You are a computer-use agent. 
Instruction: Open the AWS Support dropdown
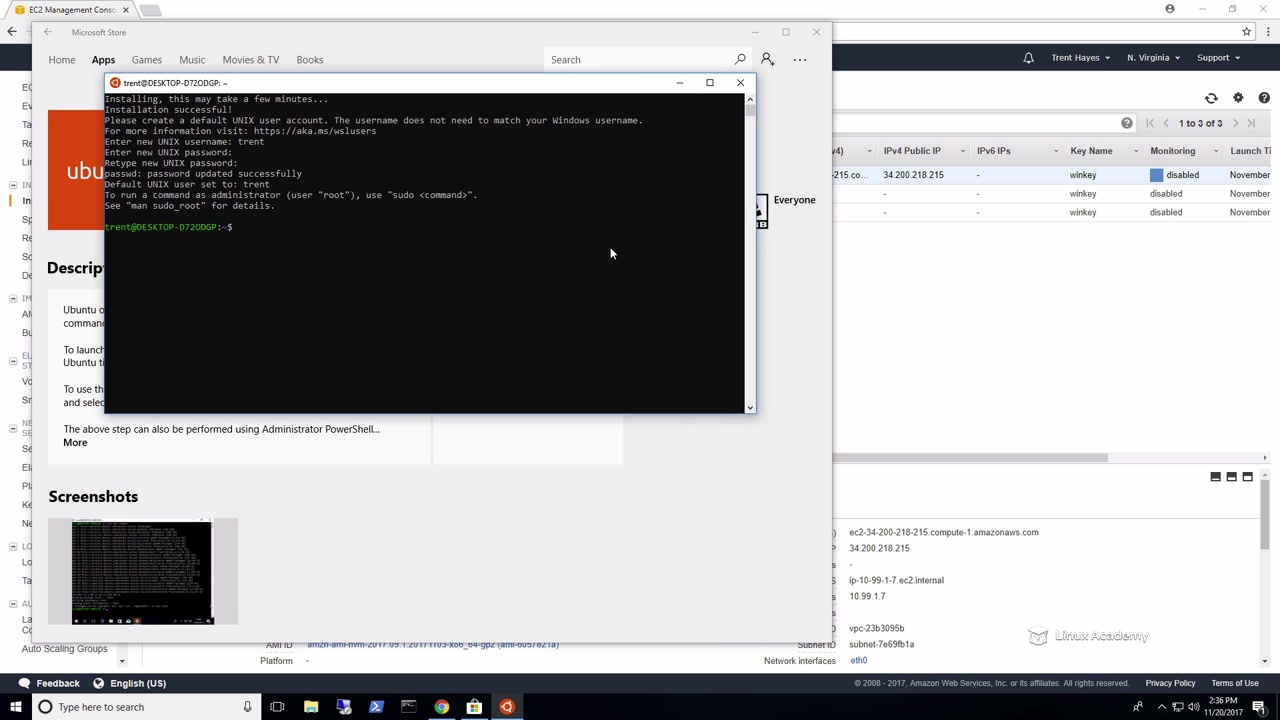1218,58
